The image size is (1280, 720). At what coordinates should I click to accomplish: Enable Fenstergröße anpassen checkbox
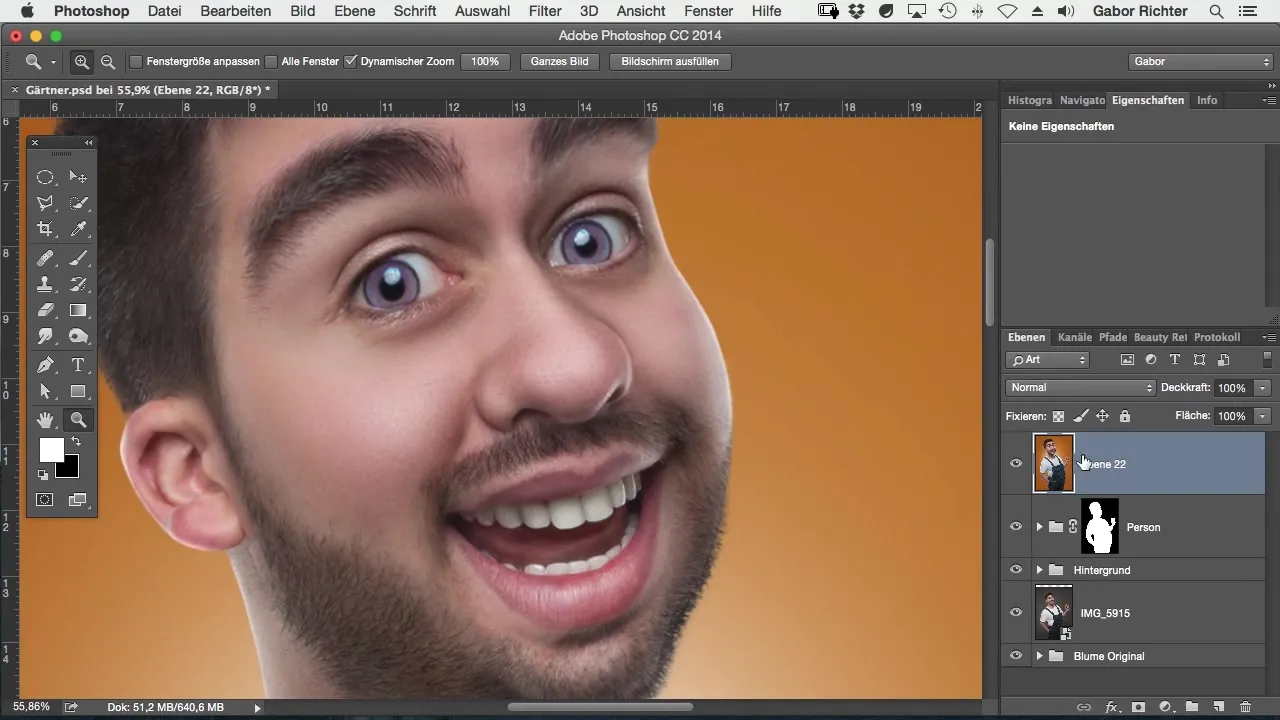pyautogui.click(x=136, y=61)
